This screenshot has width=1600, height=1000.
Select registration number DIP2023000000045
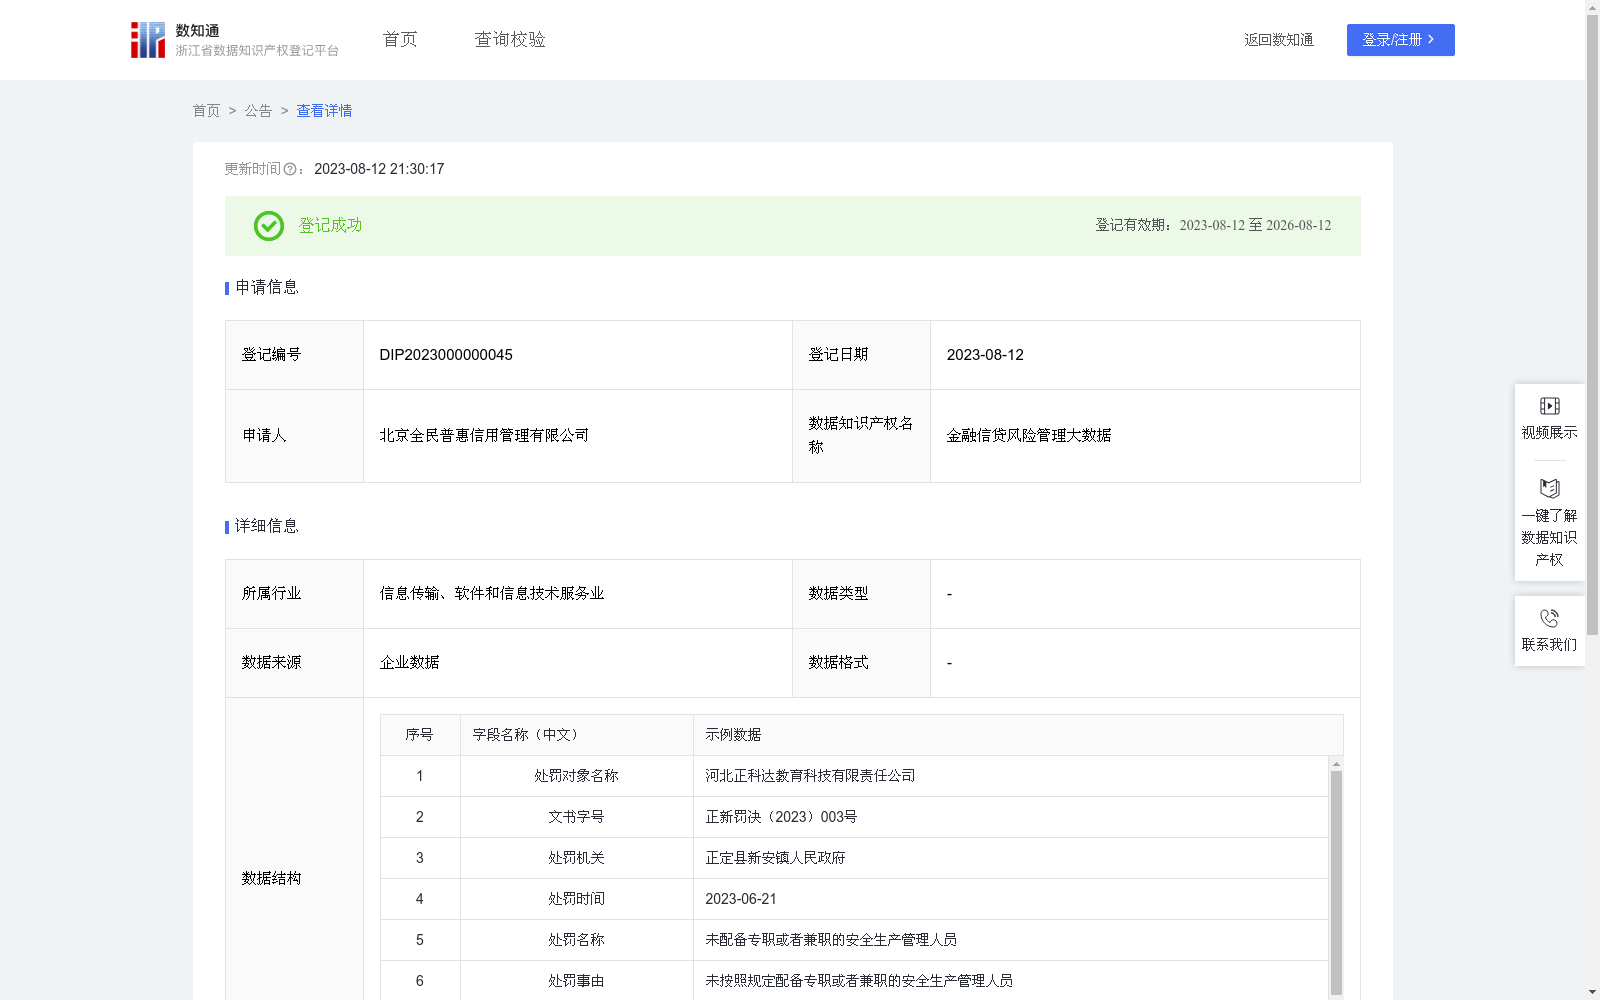pos(446,355)
